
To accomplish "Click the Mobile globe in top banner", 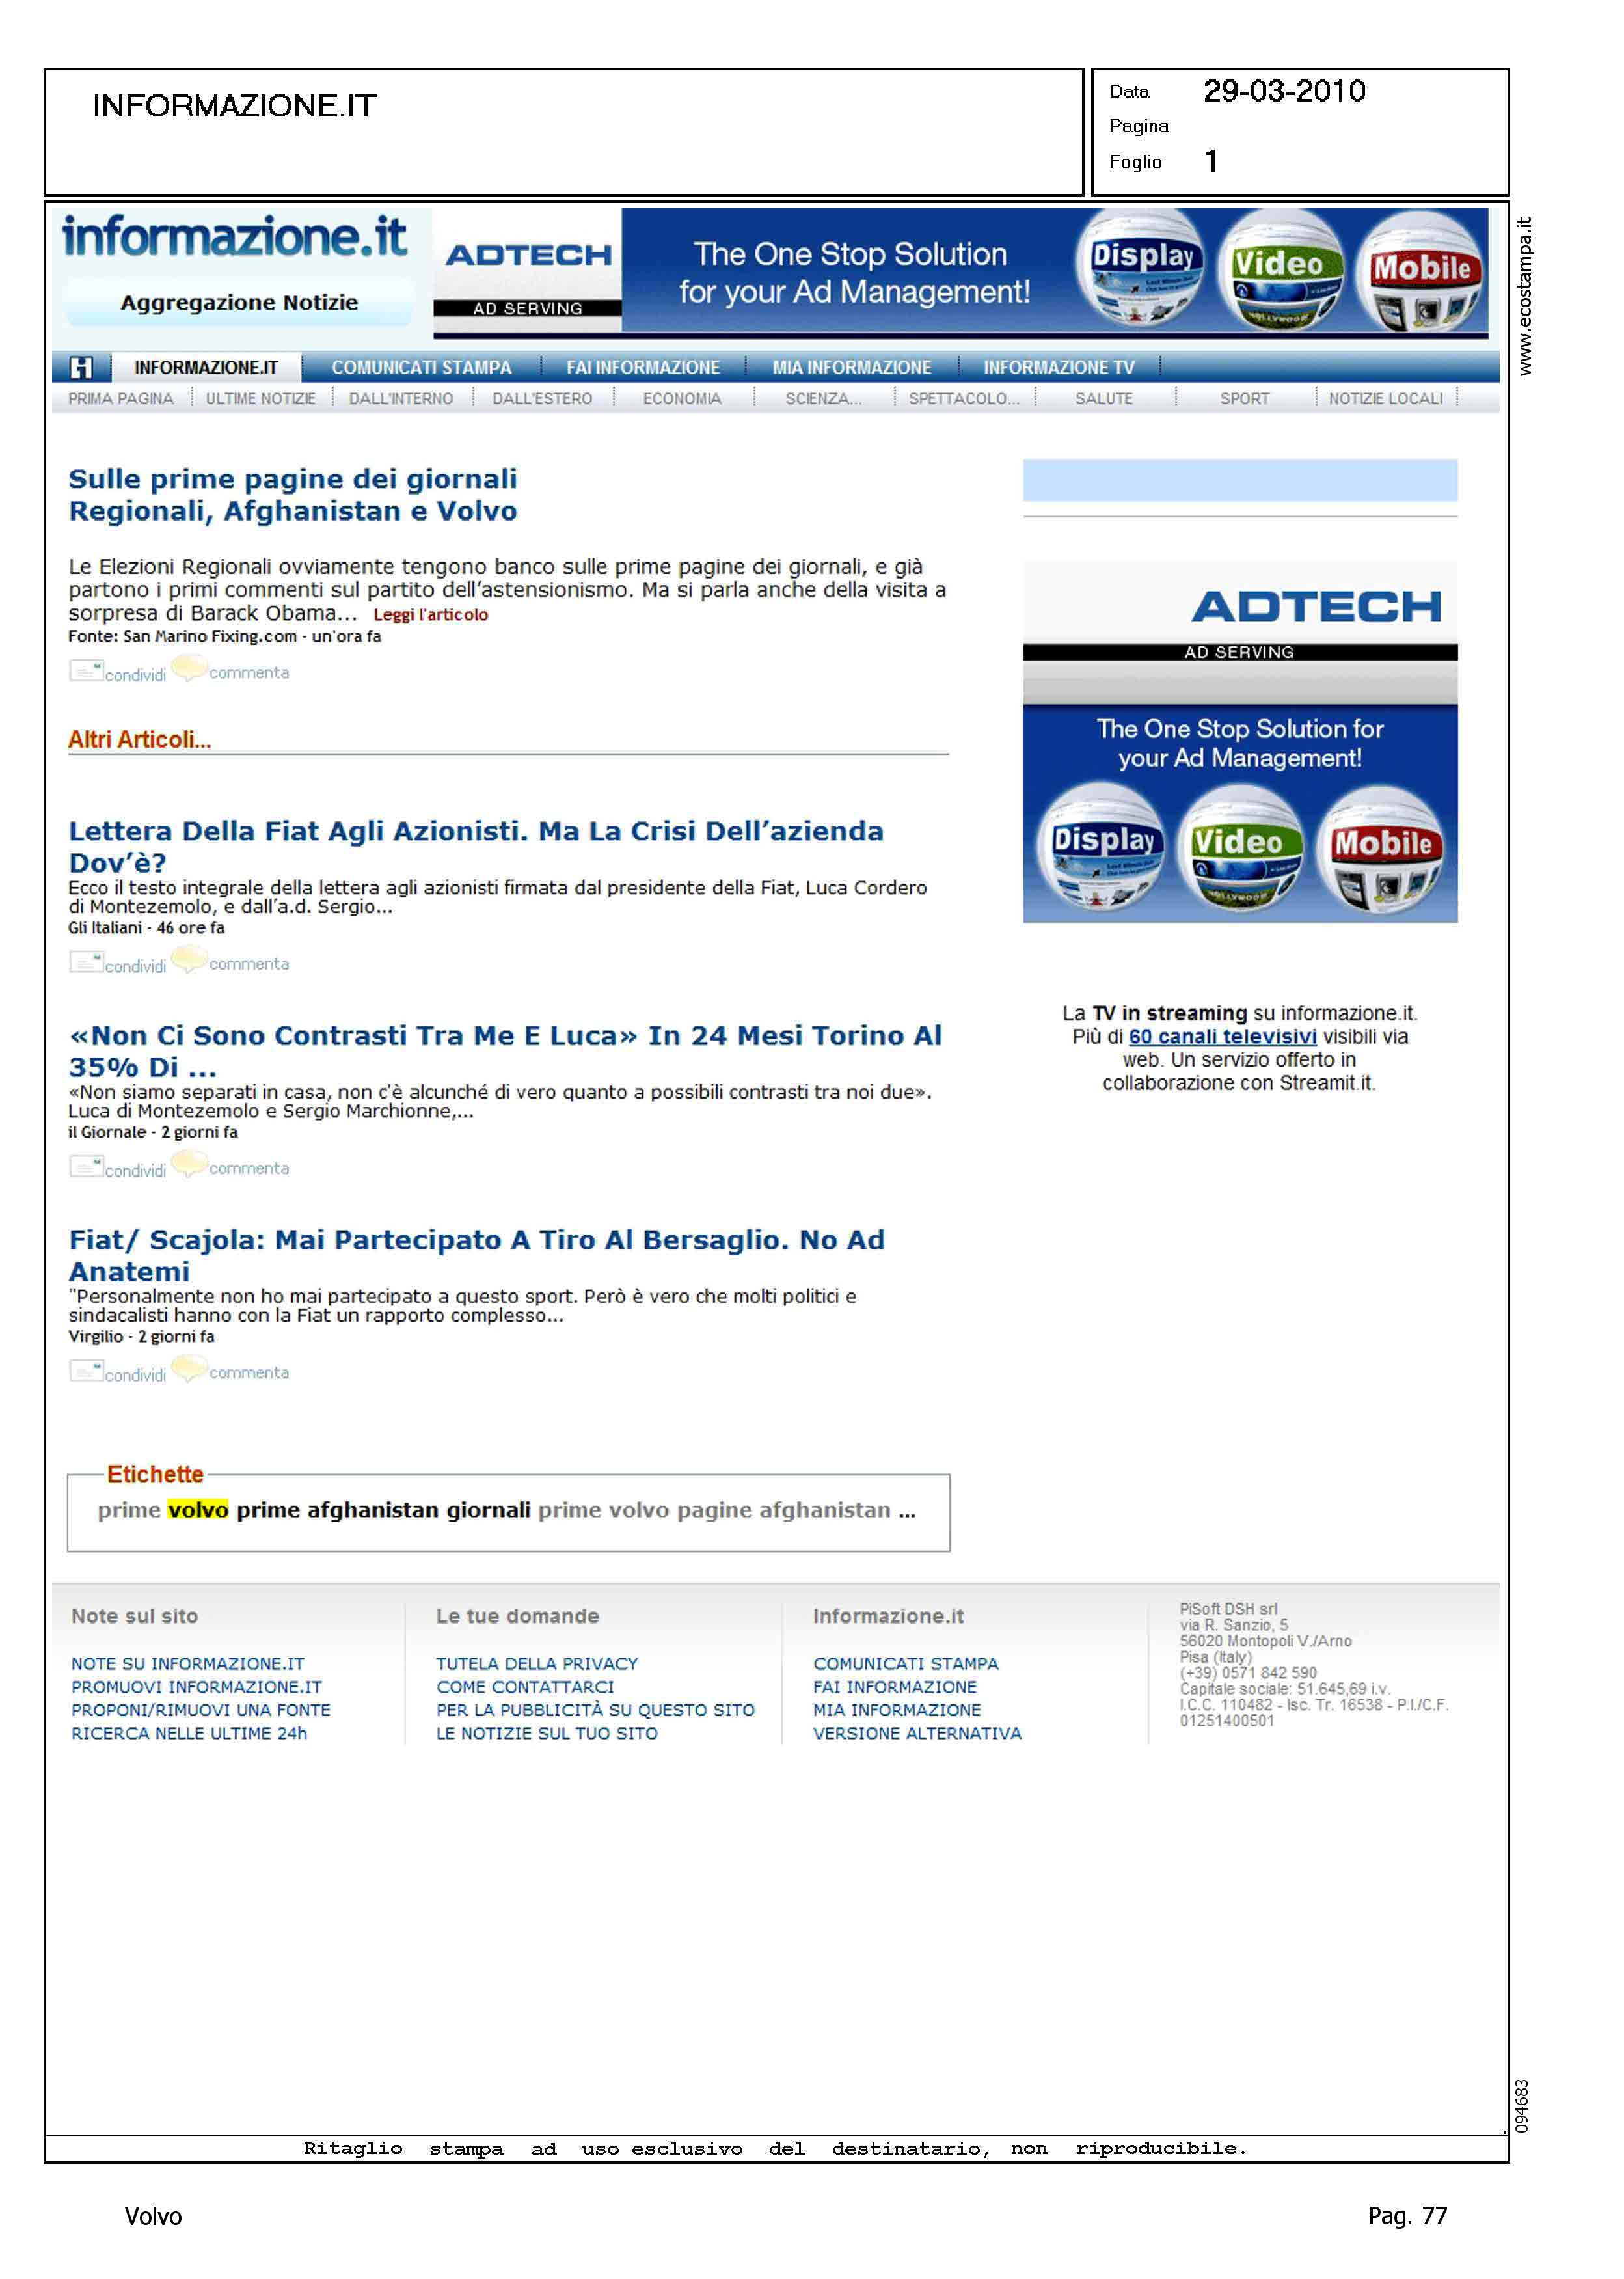I will pos(1420,272).
